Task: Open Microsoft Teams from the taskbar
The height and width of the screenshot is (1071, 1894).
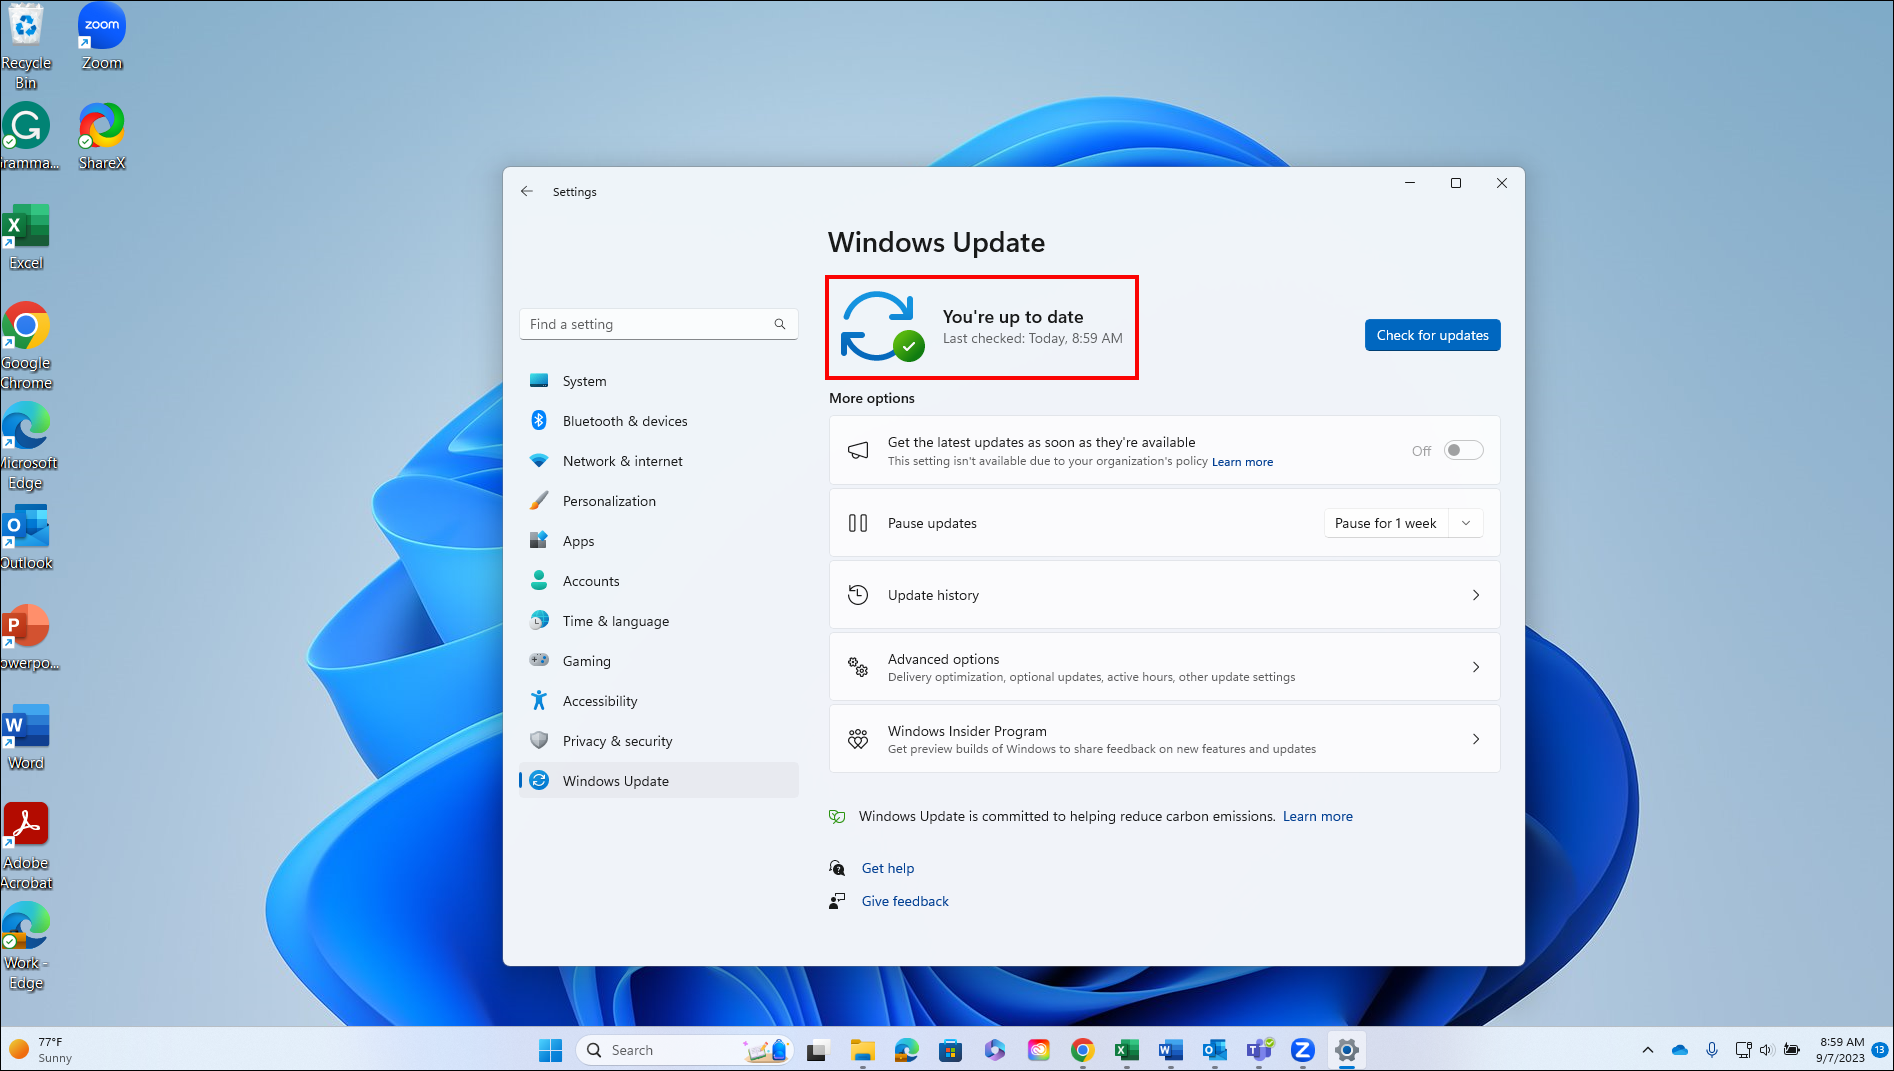Action: [1258, 1050]
